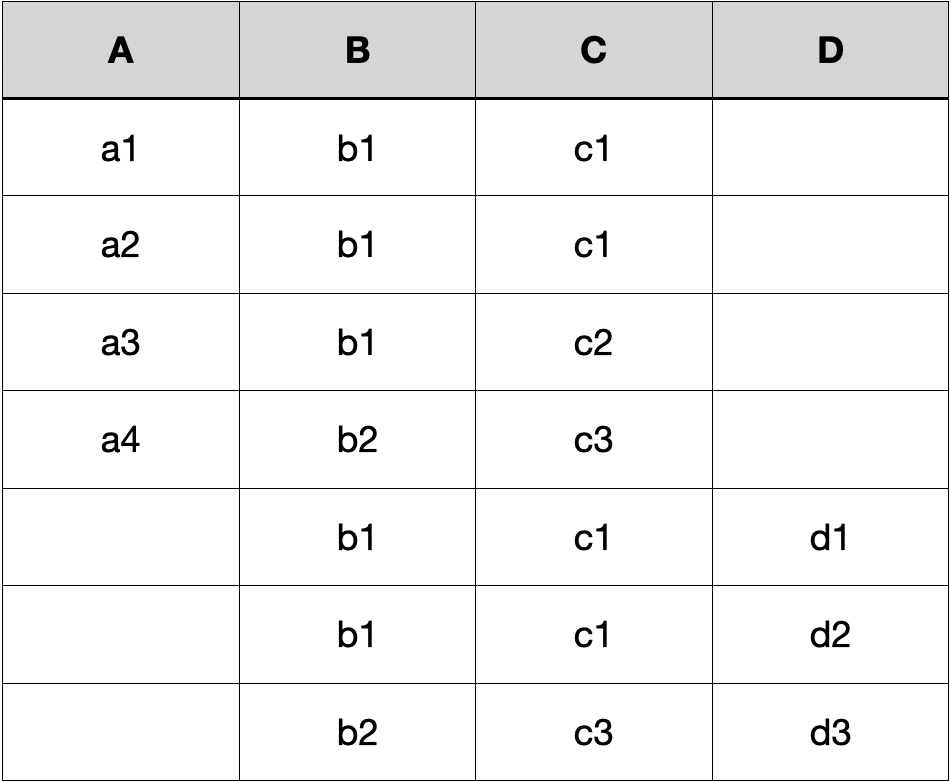Select the c1 cell in the a2 row
The width and height of the screenshot is (950, 782).
[593, 246]
